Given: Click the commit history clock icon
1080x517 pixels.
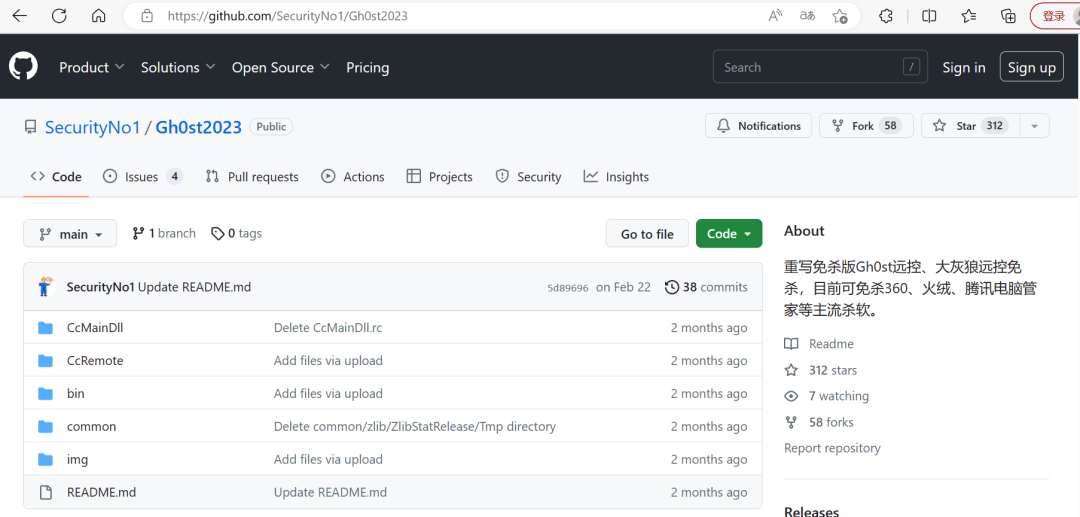Looking at the screenshot, I should (672, 287).
